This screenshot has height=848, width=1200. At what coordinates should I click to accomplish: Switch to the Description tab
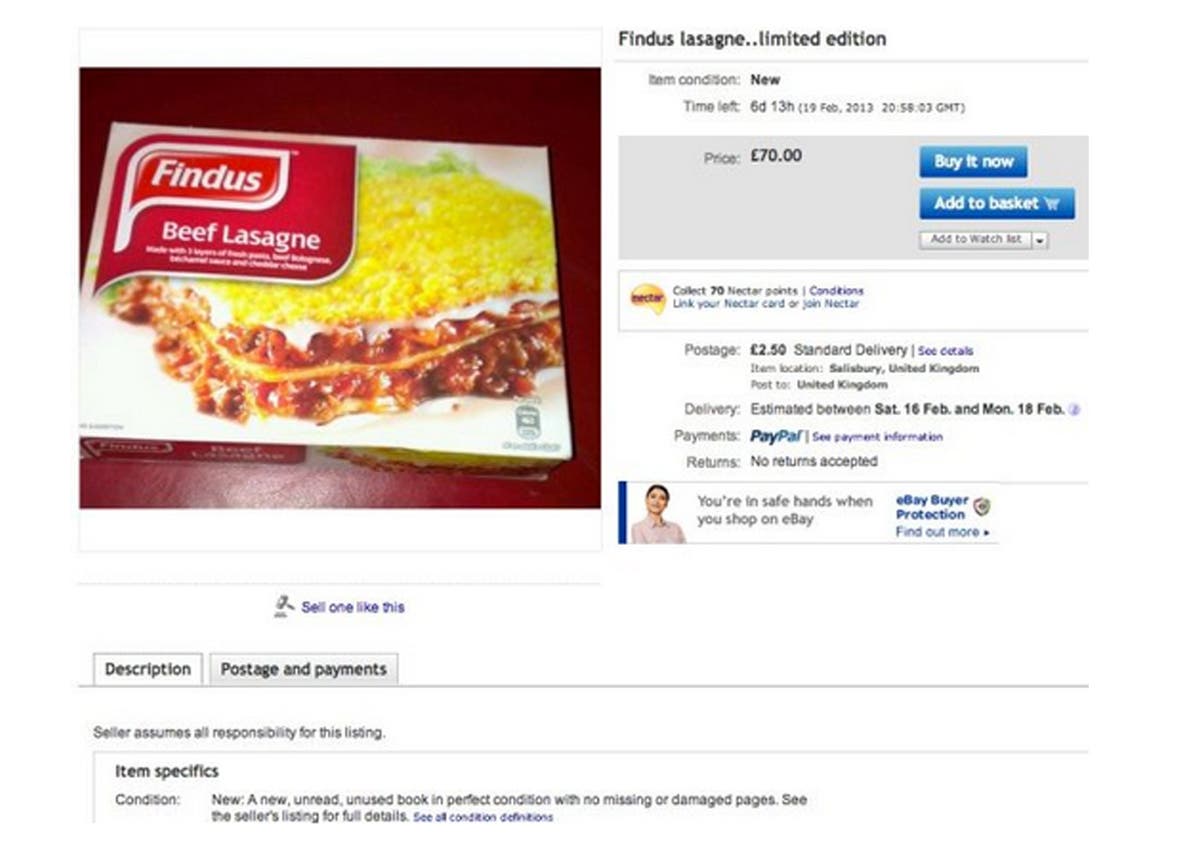coord(147,669)
